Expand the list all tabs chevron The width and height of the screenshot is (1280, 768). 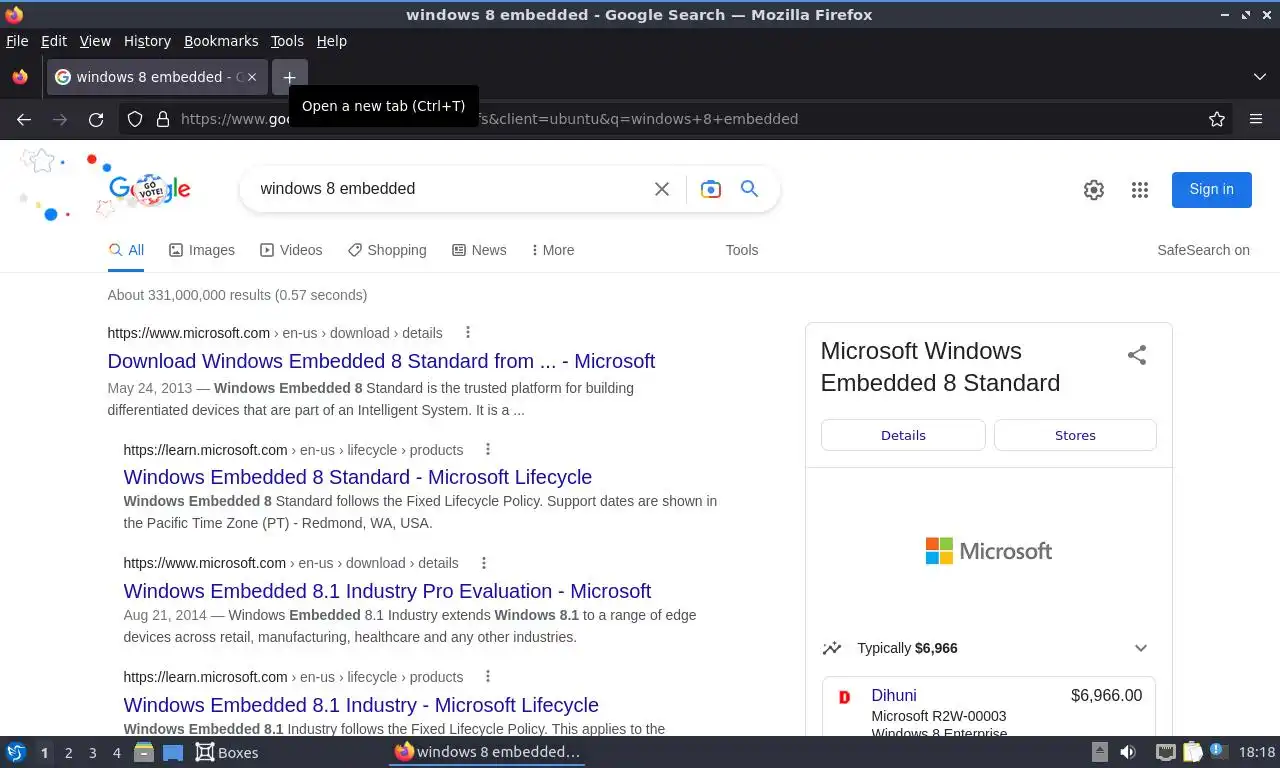(1260, 77)
